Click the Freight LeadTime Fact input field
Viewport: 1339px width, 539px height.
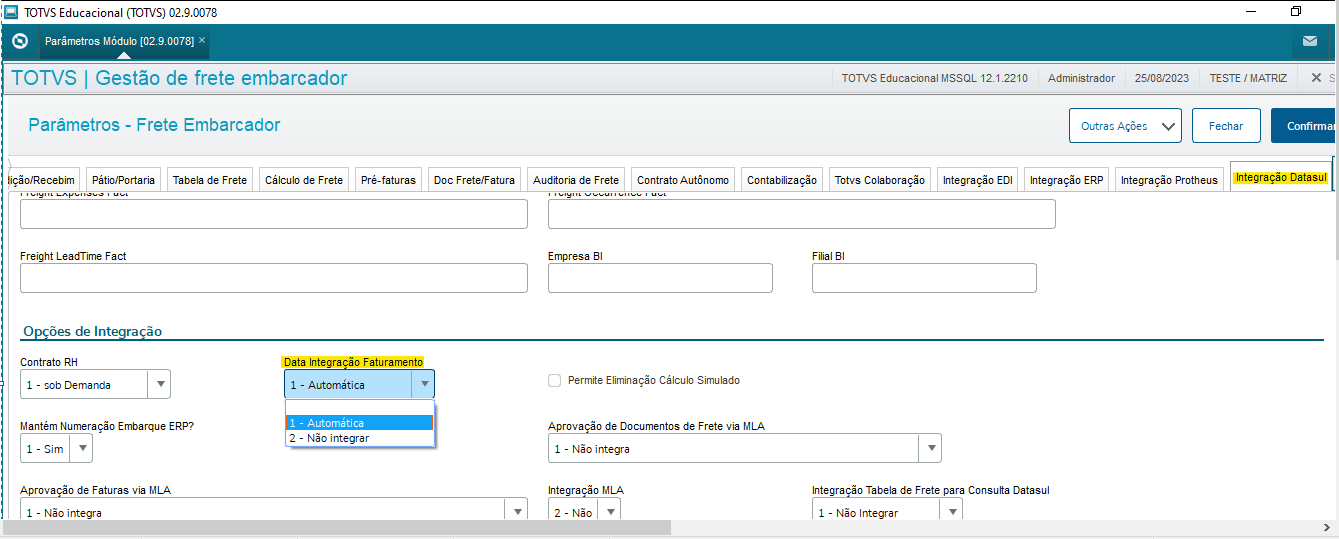coord(274,278)
